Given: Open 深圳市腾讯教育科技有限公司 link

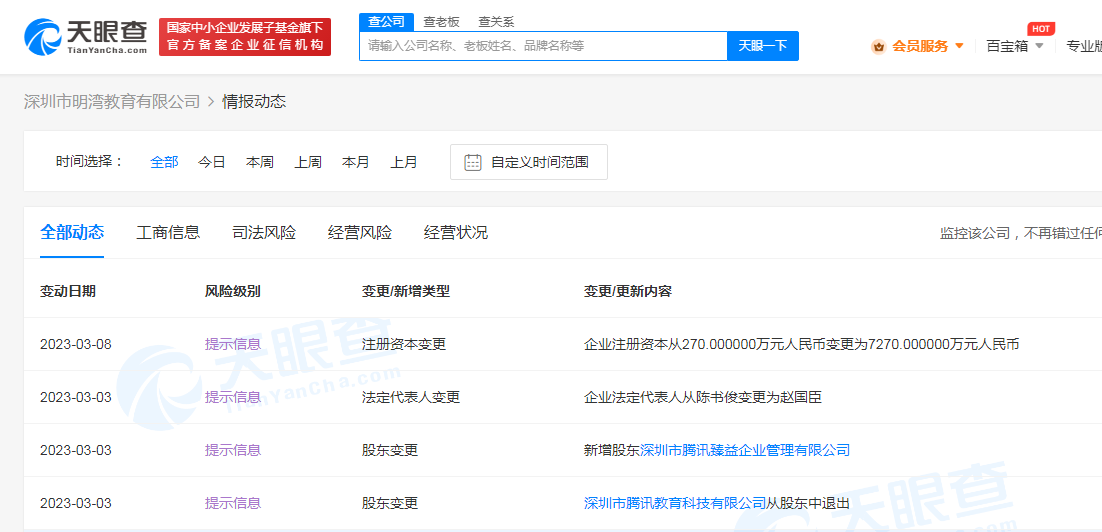Looking at the screenshot, I should [x=675, y=503].
